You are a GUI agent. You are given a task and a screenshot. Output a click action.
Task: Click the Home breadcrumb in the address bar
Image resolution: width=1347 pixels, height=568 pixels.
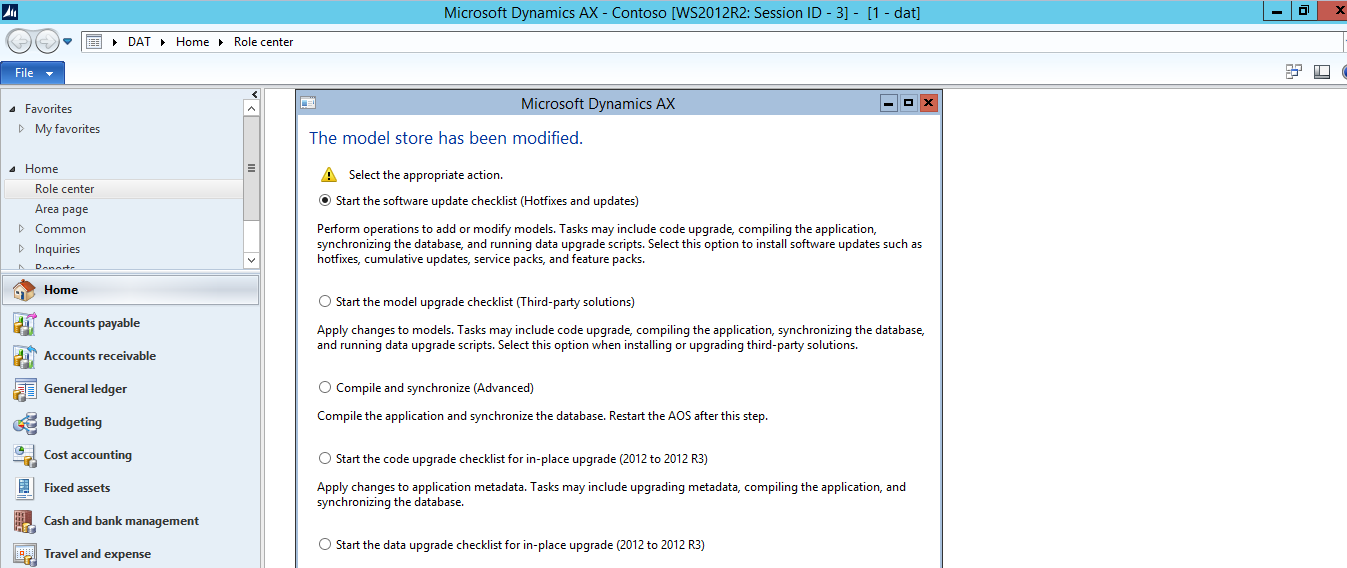[x=193, y=42]
